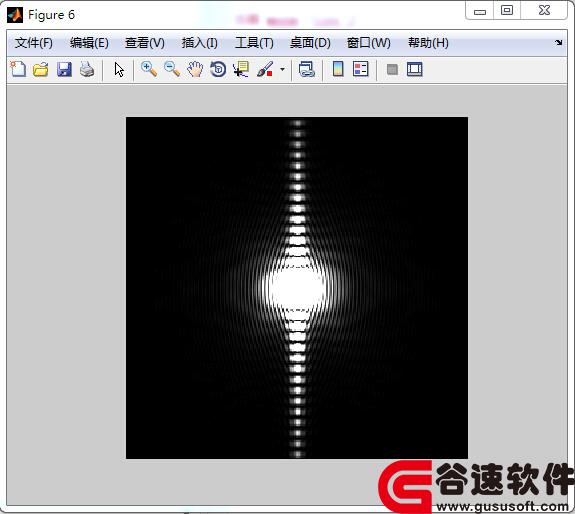This screenshot has width=575, height=514.
Task: Open the 工具(T) menu
Action: tap(254, 43)
